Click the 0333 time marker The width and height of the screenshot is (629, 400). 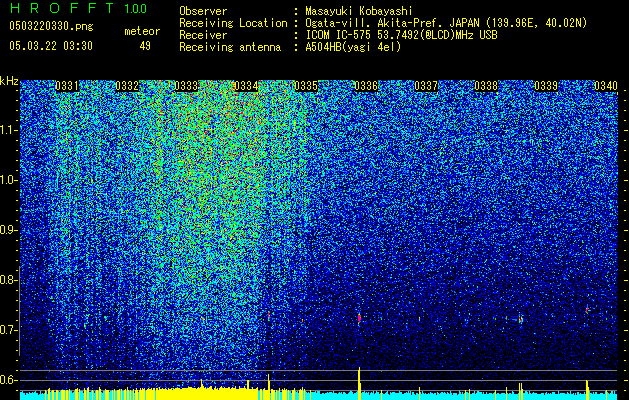pyautogui.click(x=187, y=86)
